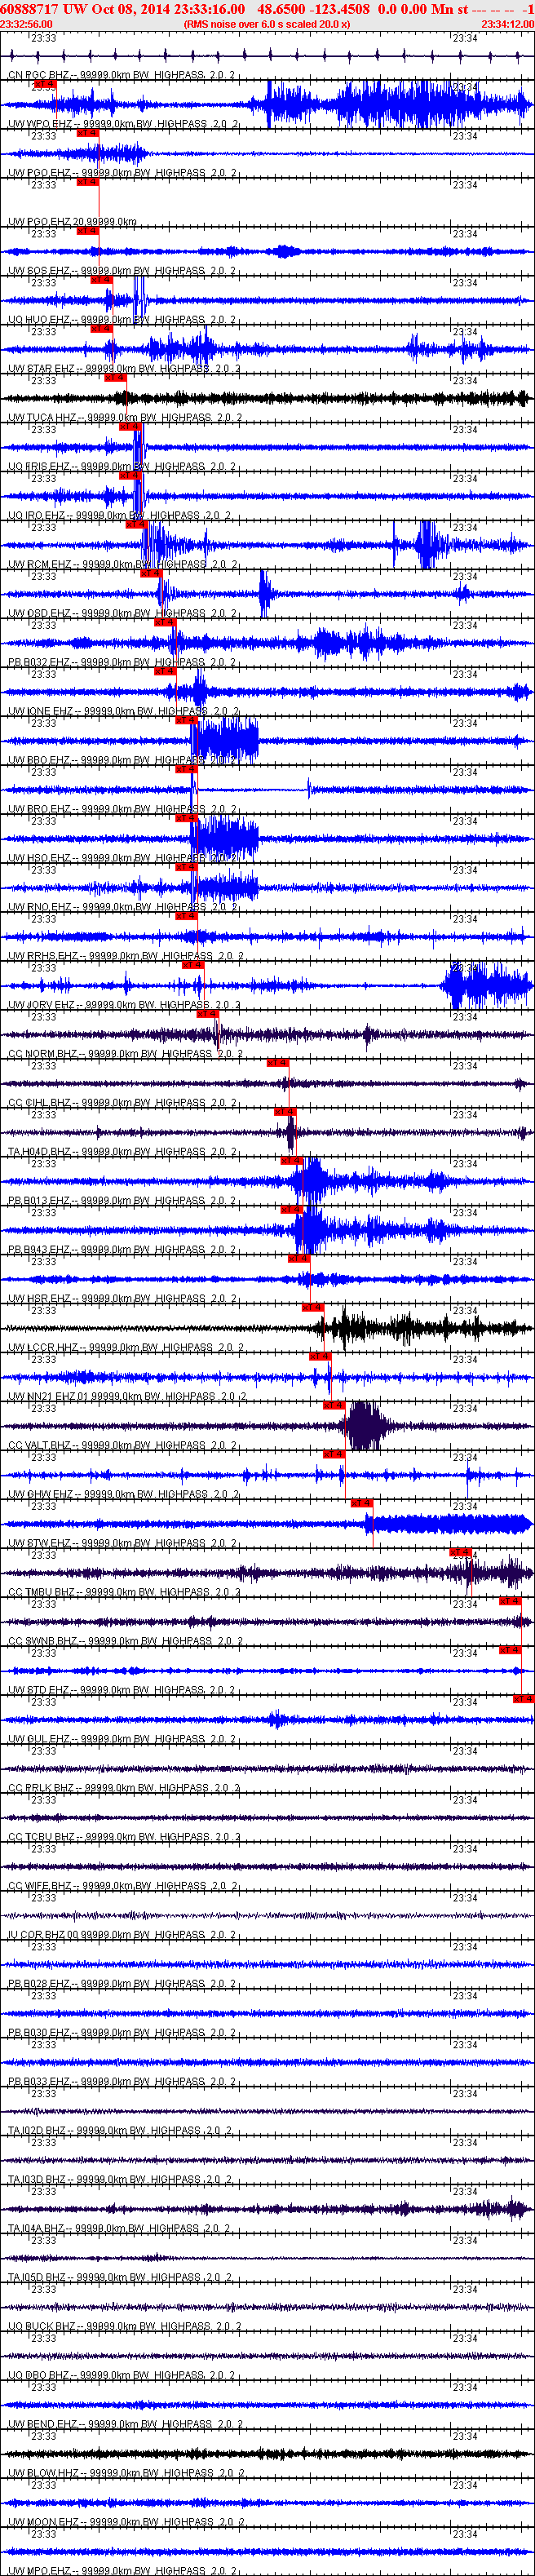535x2576 pixels.
Task: Click the UW PGO EHZ 20 label without HIGHPASS
Action: (72, 222)
